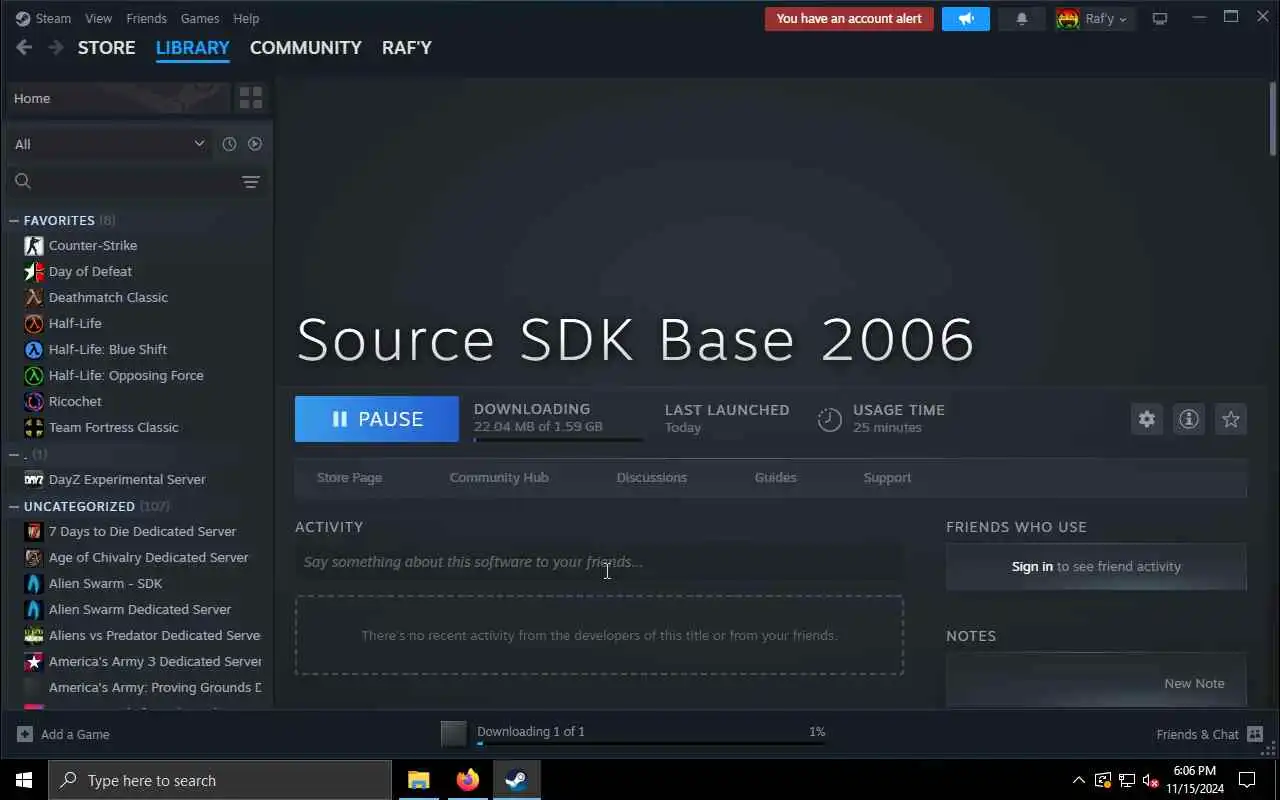
Task: Click the activity say-something text field
Action: (x=599, y=562)
